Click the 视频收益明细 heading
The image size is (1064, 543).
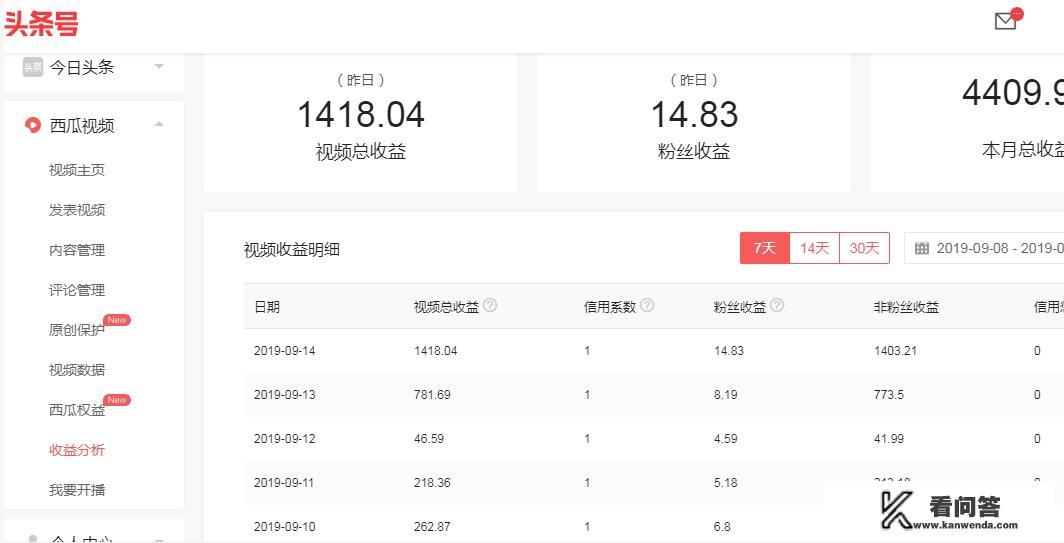[x=292, y=250]
